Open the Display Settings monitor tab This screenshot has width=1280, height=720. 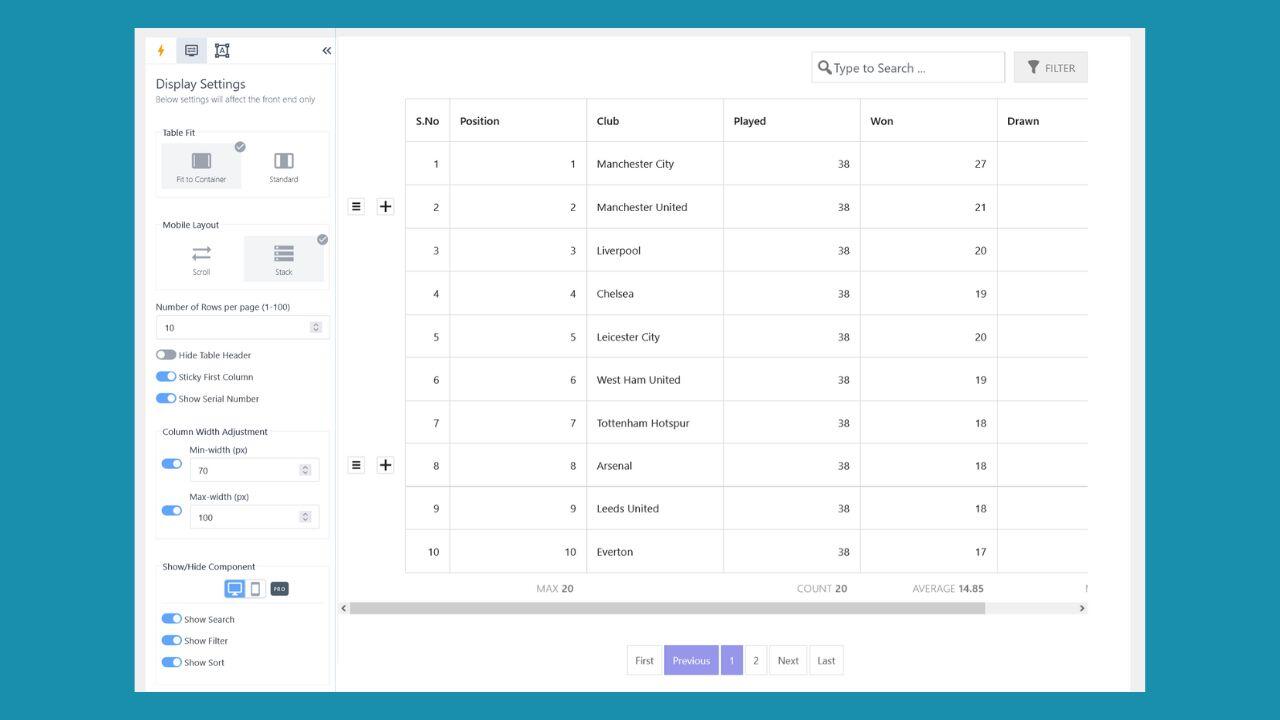coord(191,51)
